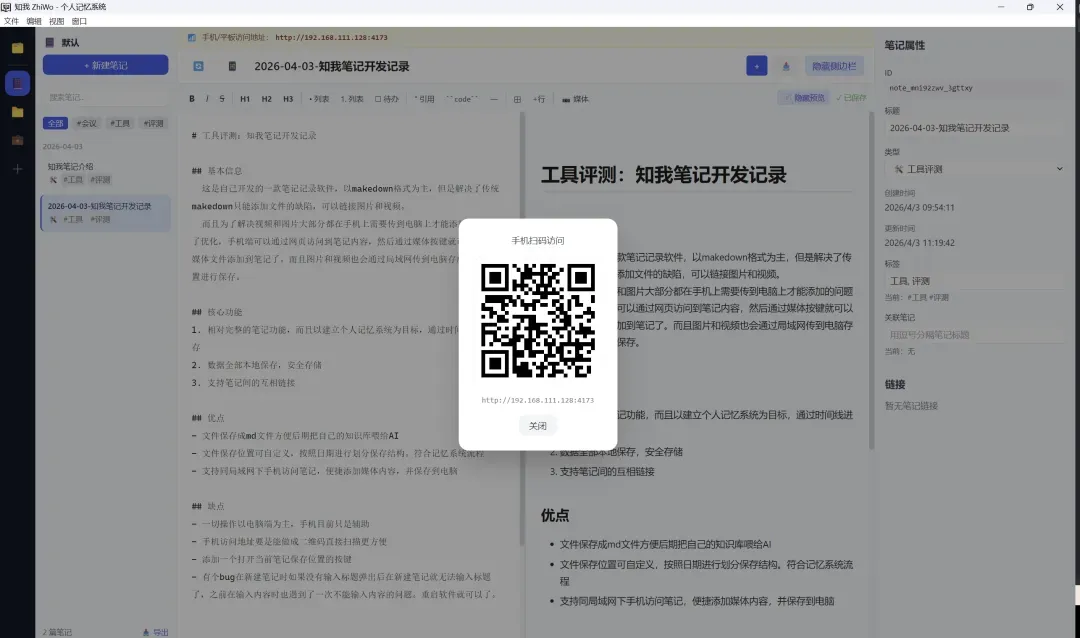
Task: Filter notes by #工具 tag chip
Action: tap(120, 123)
